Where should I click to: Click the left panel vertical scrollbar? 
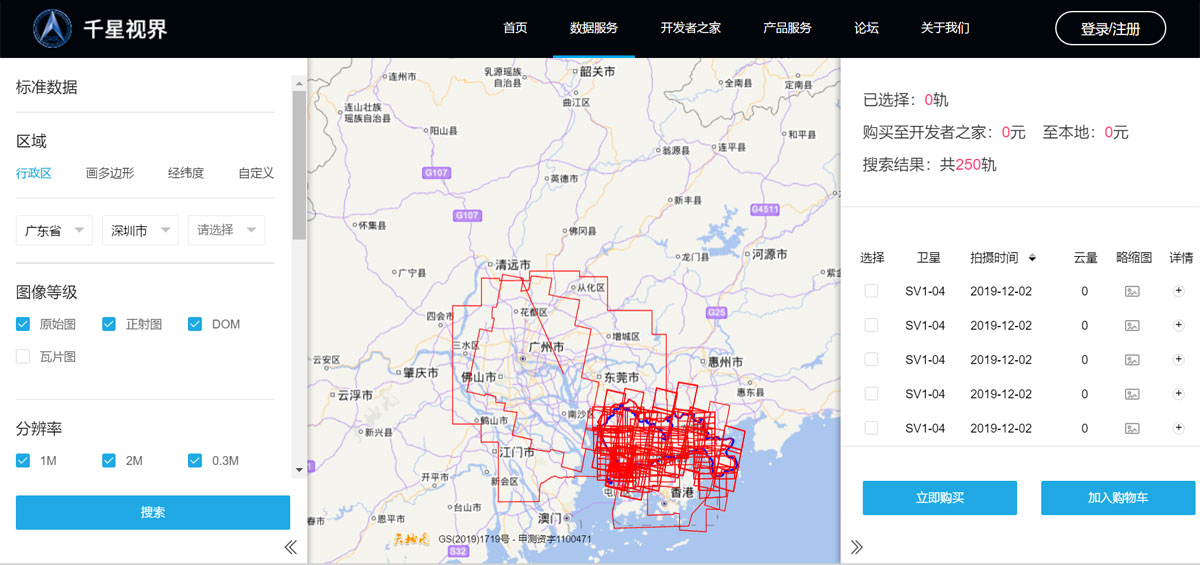(299, 165)
